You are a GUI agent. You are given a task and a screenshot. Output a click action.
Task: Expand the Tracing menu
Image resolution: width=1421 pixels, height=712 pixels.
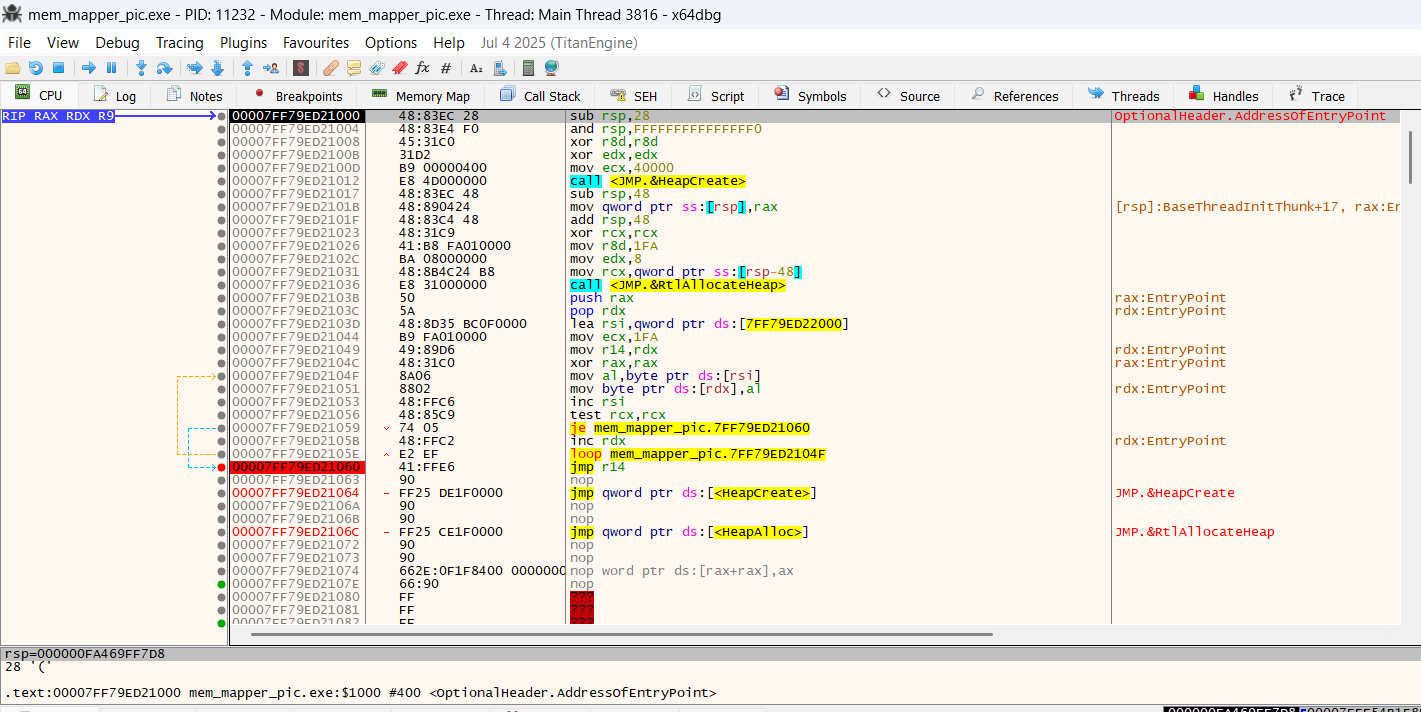click(179, 43)
